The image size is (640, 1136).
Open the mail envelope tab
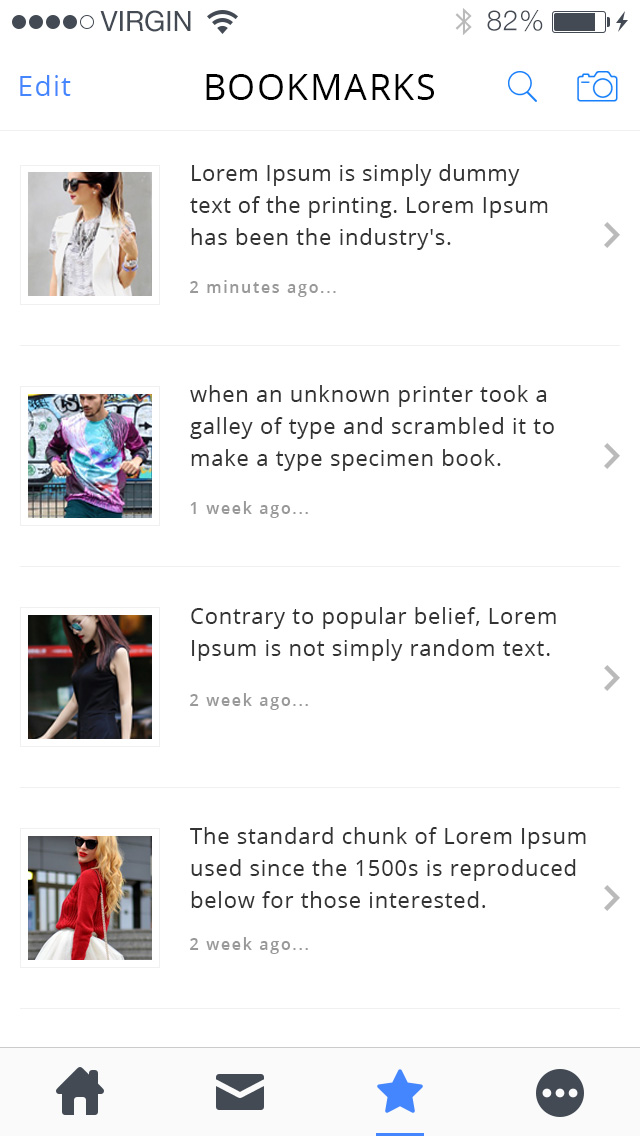point(240,1092)
